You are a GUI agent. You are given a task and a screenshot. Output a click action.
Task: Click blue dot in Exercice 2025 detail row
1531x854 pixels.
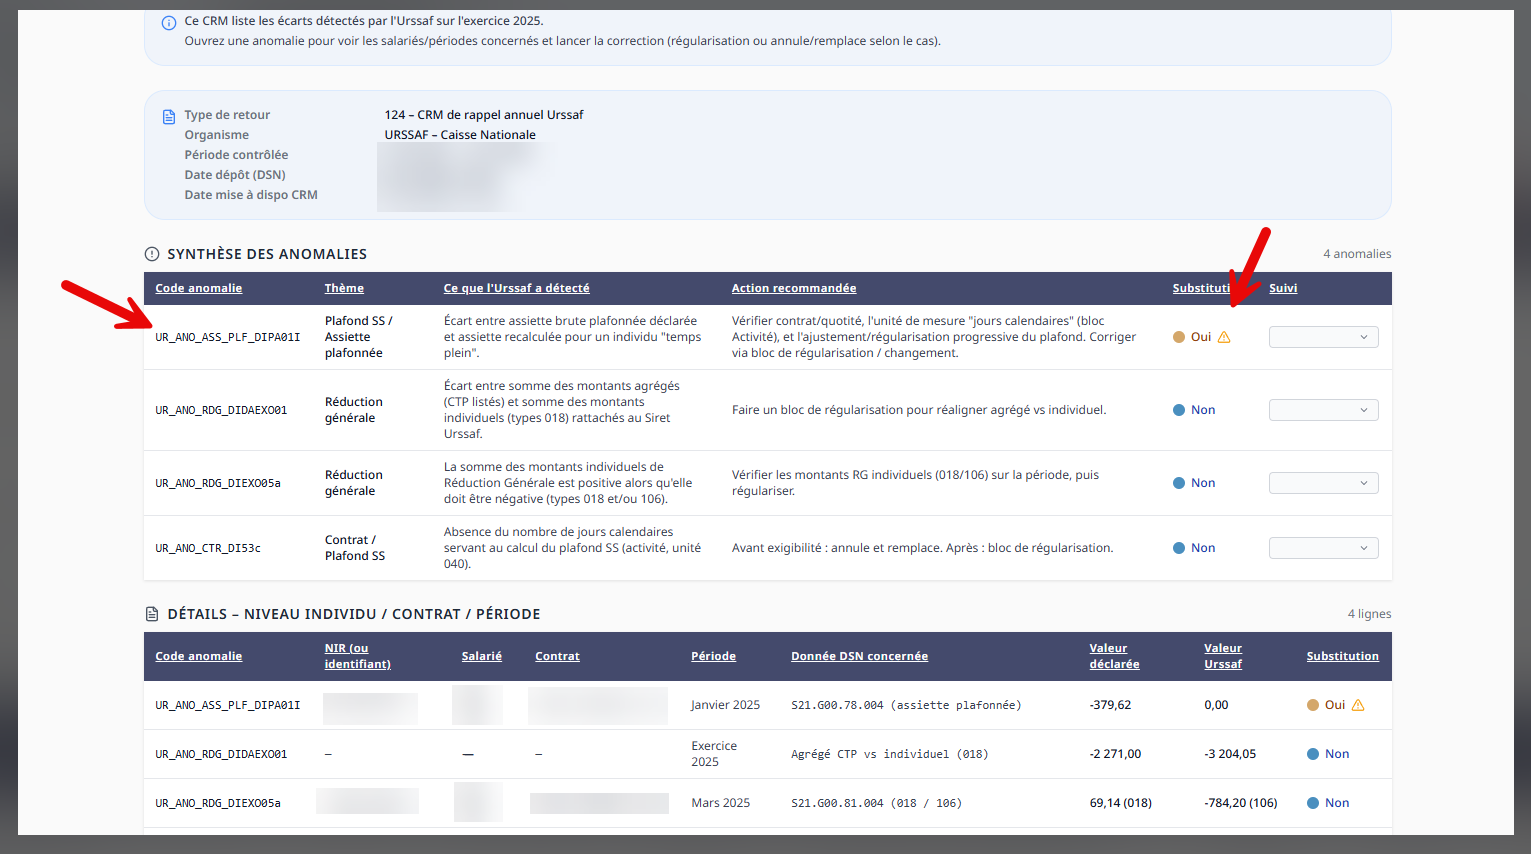tap(1313, 754)
